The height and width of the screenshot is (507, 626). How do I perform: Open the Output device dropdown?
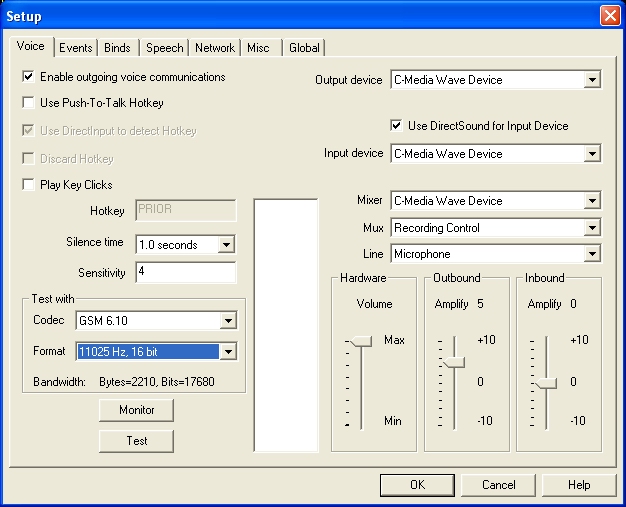[592, 80]
